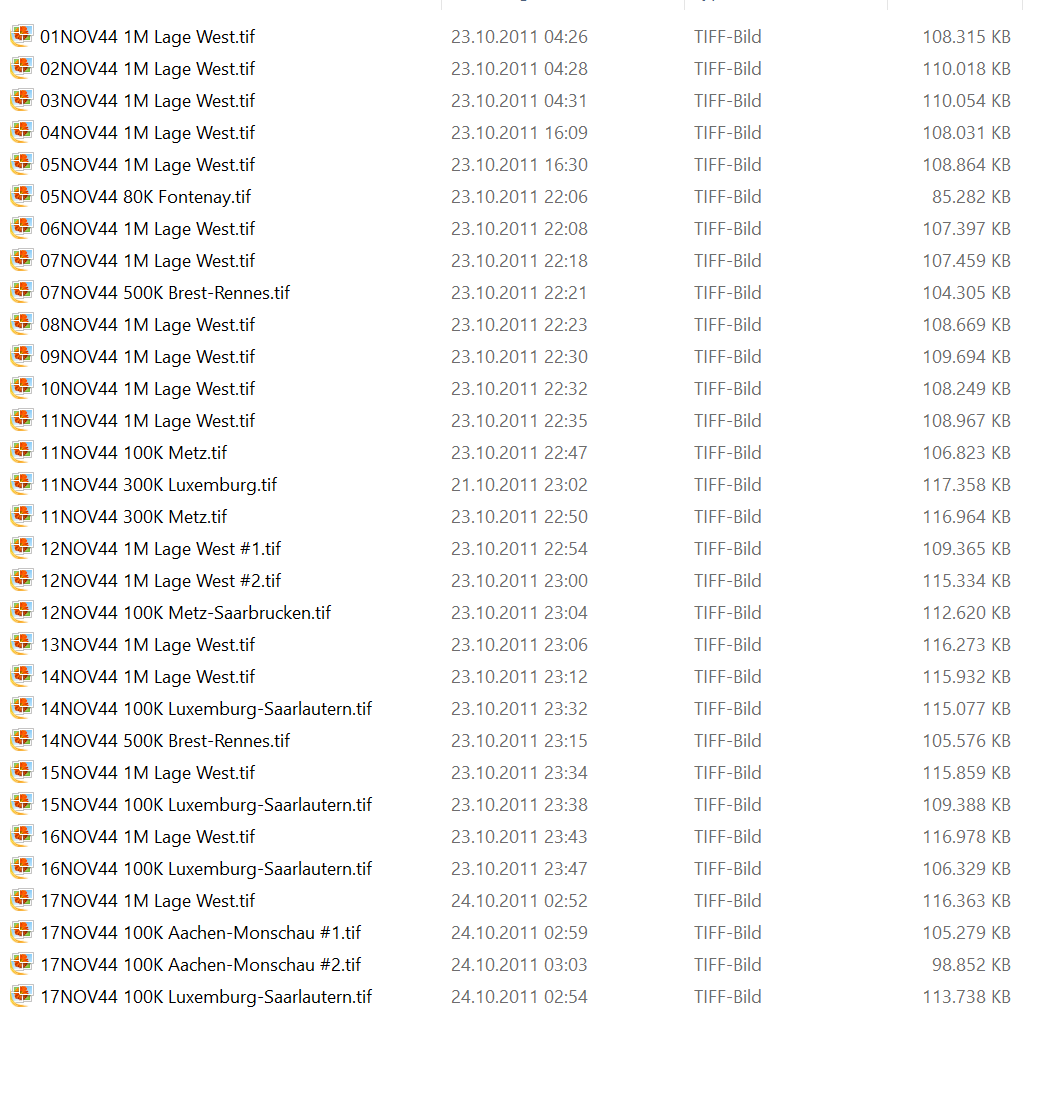Click file name 11NOV44 300K Metz.tif
Screen dimensions: 1039x1093
[133, 517]
